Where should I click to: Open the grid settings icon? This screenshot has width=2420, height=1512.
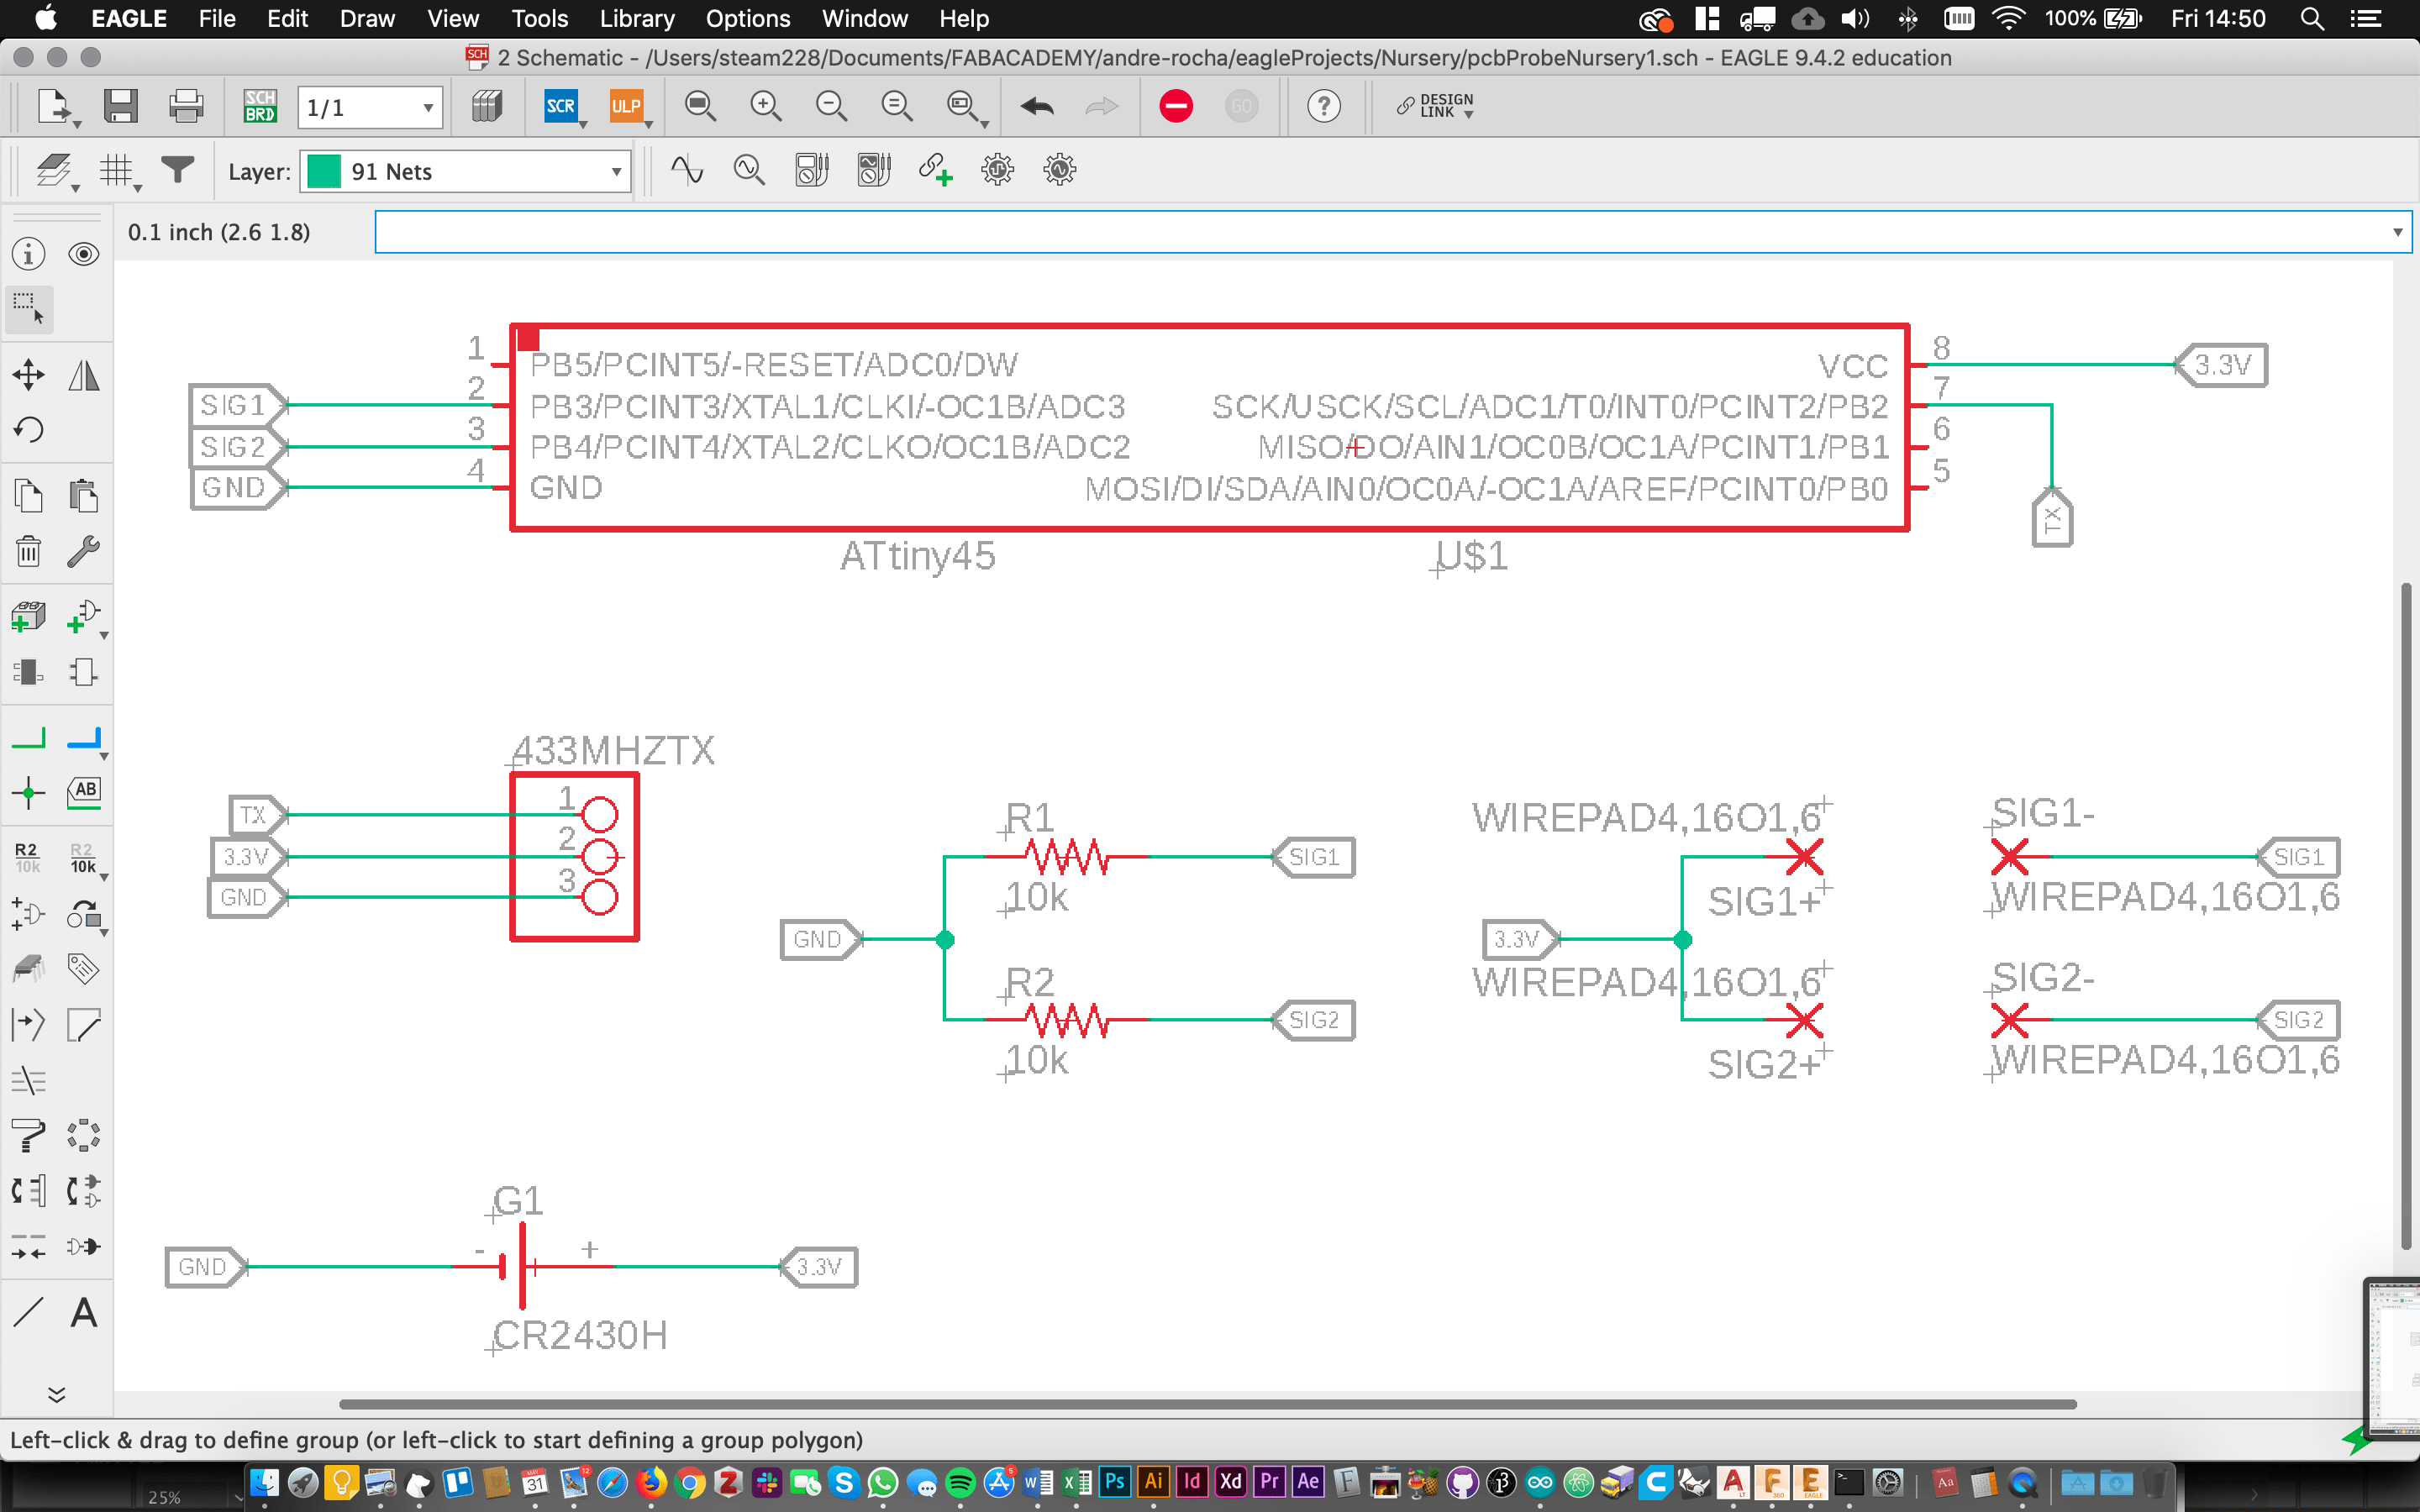(117, 171)
